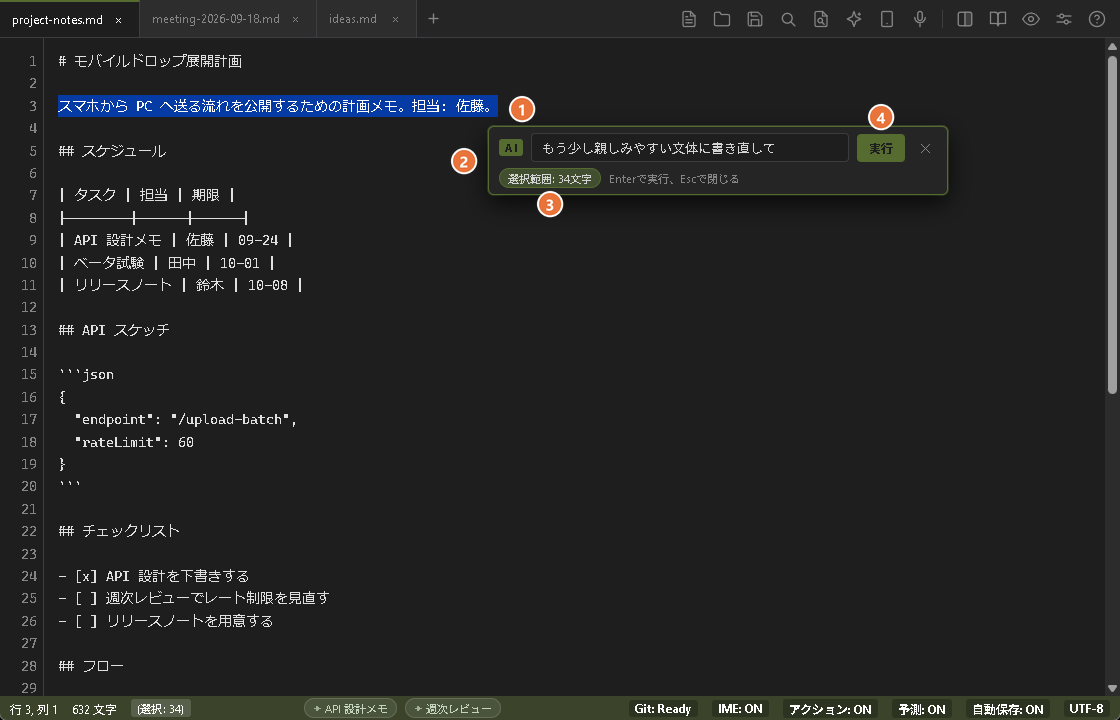Toggle the [ ] リリースノートを用意する checkbox
Image resolution: width=1120 pixels, height=720 pixels.
click(86, 621)
